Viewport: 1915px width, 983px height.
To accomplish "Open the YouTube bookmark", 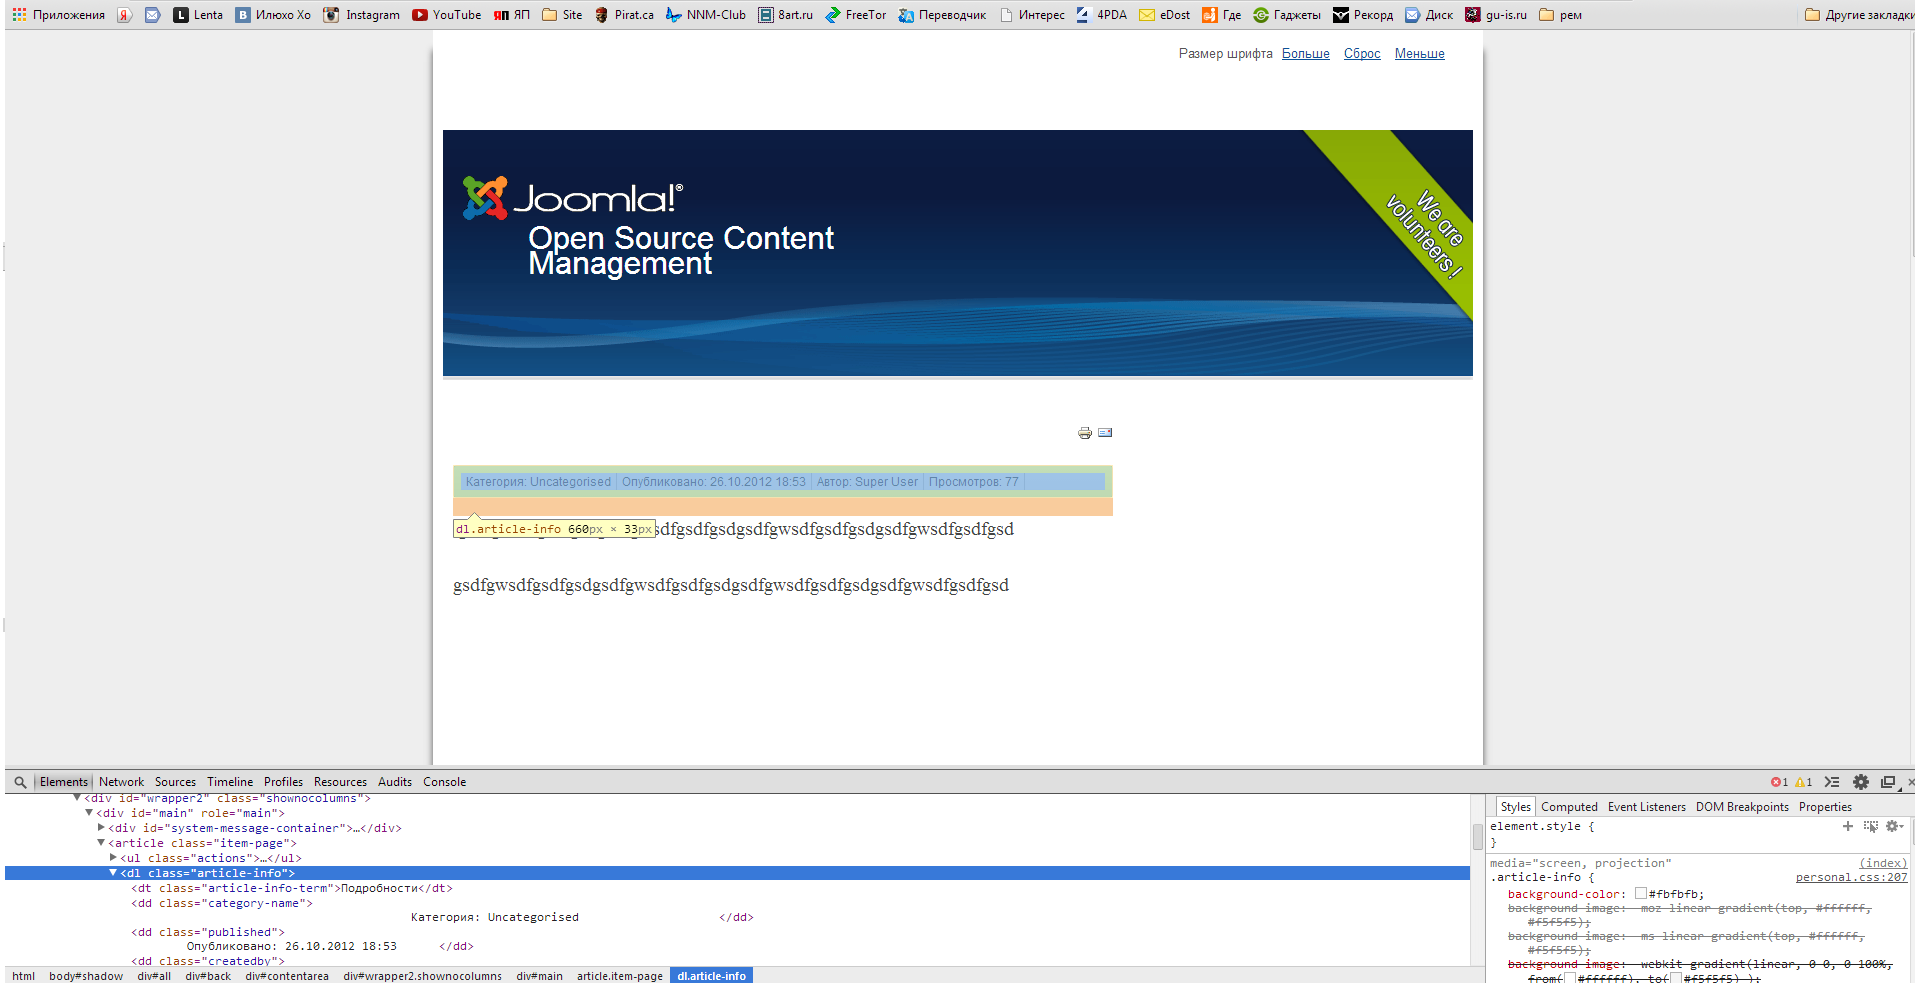I will pyautogui.click(x=447, y=15).
